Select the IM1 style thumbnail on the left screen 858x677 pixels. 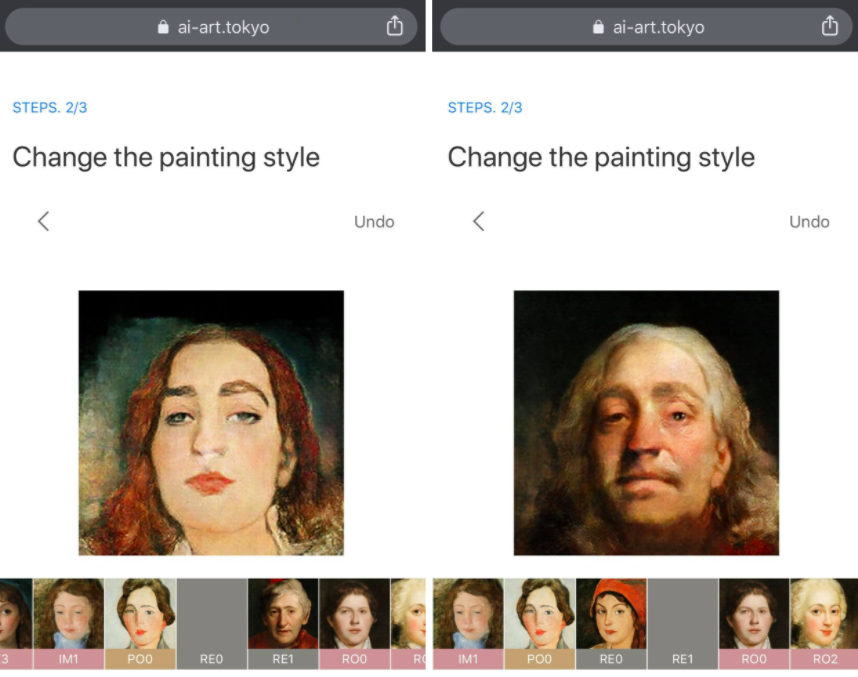tap(69, 624)
